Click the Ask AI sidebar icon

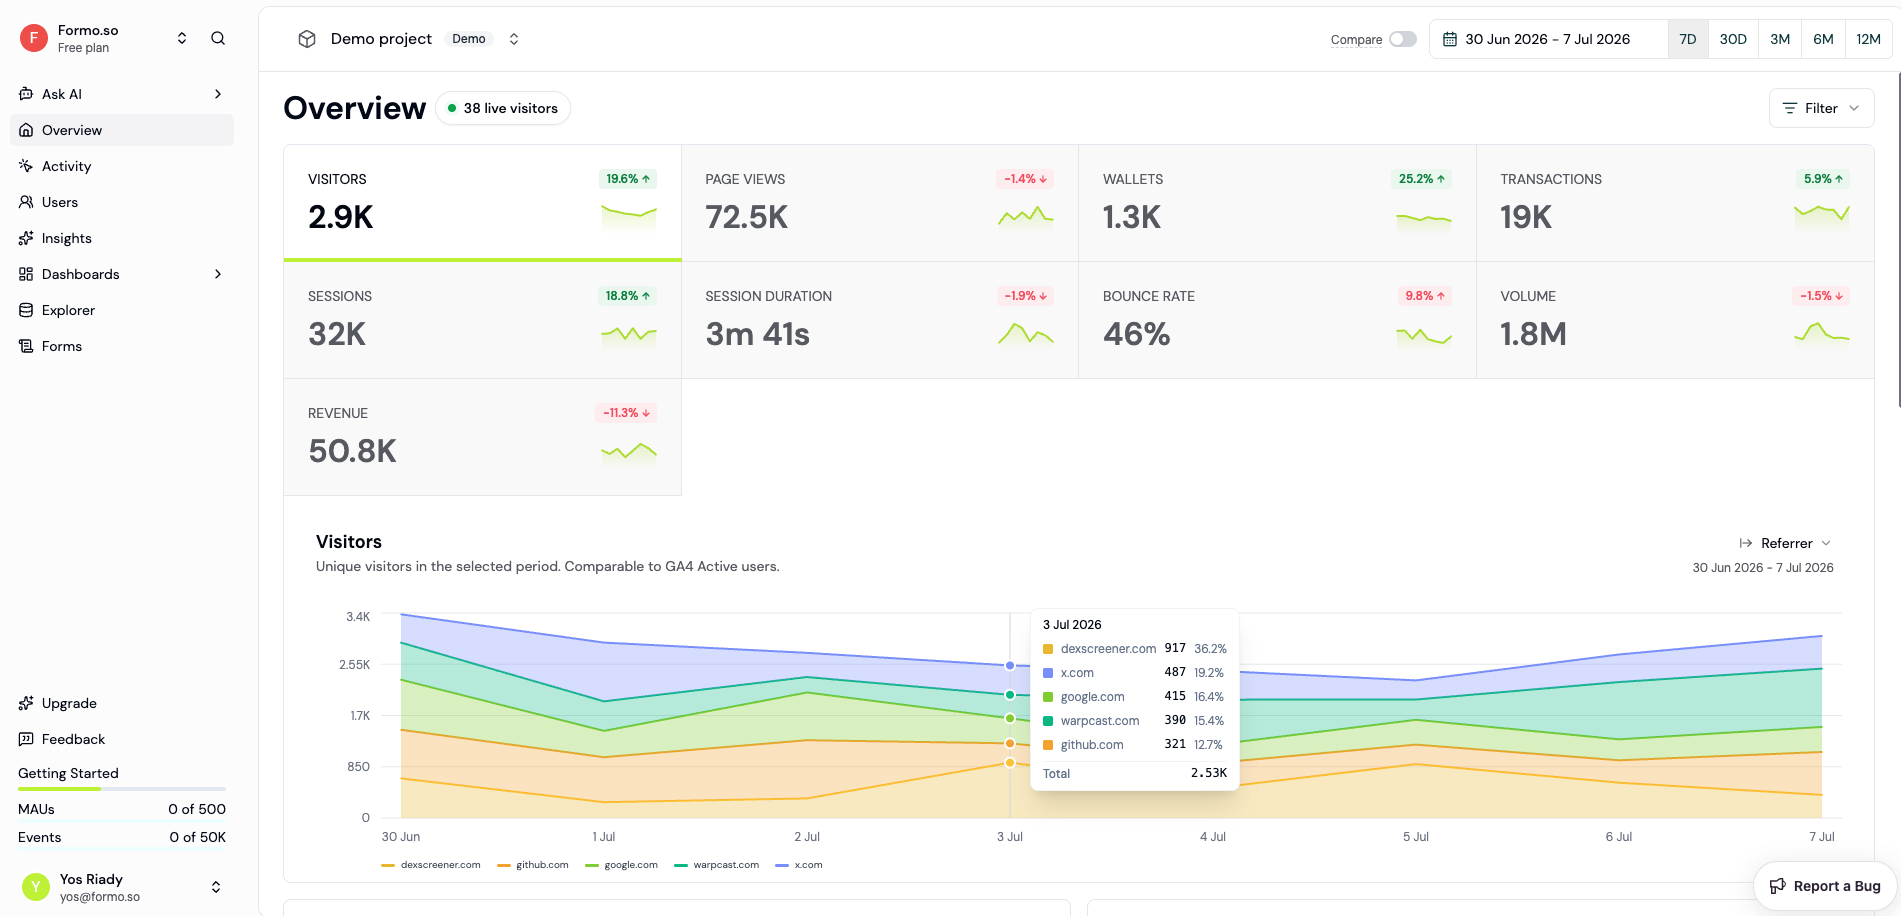26,94
